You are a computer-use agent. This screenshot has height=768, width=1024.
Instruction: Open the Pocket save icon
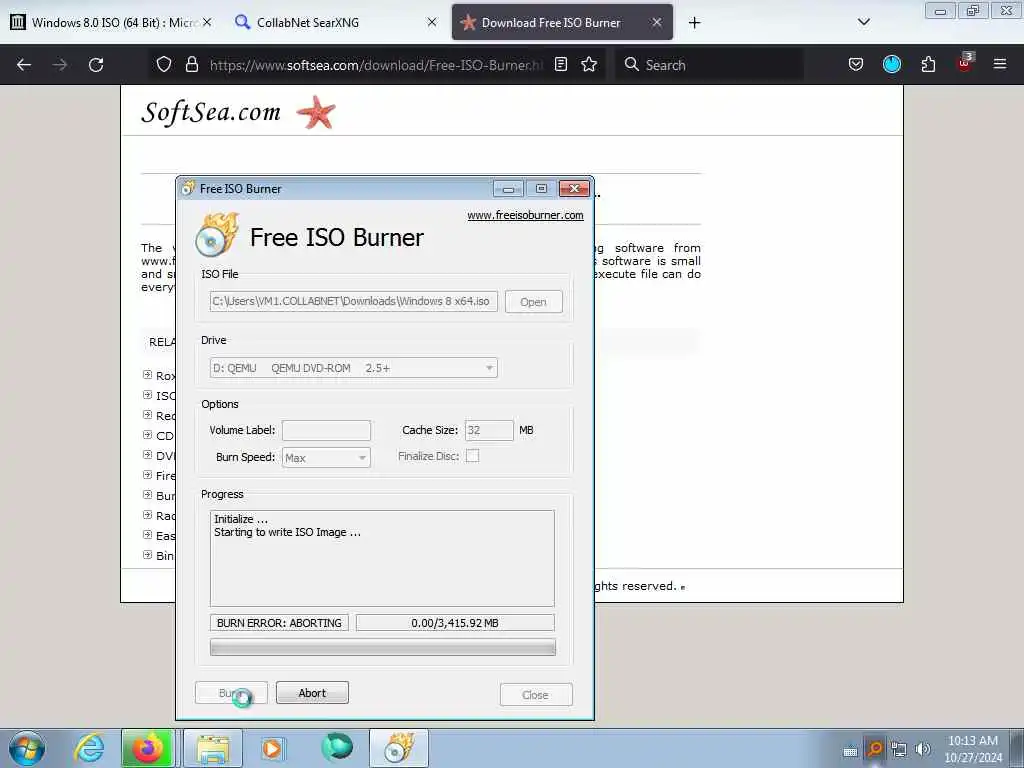[x=856, y=64]
